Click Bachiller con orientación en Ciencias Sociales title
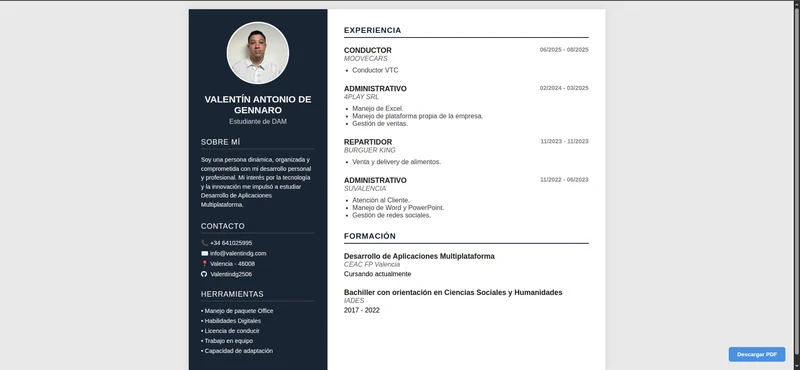 tap(453, 292)
